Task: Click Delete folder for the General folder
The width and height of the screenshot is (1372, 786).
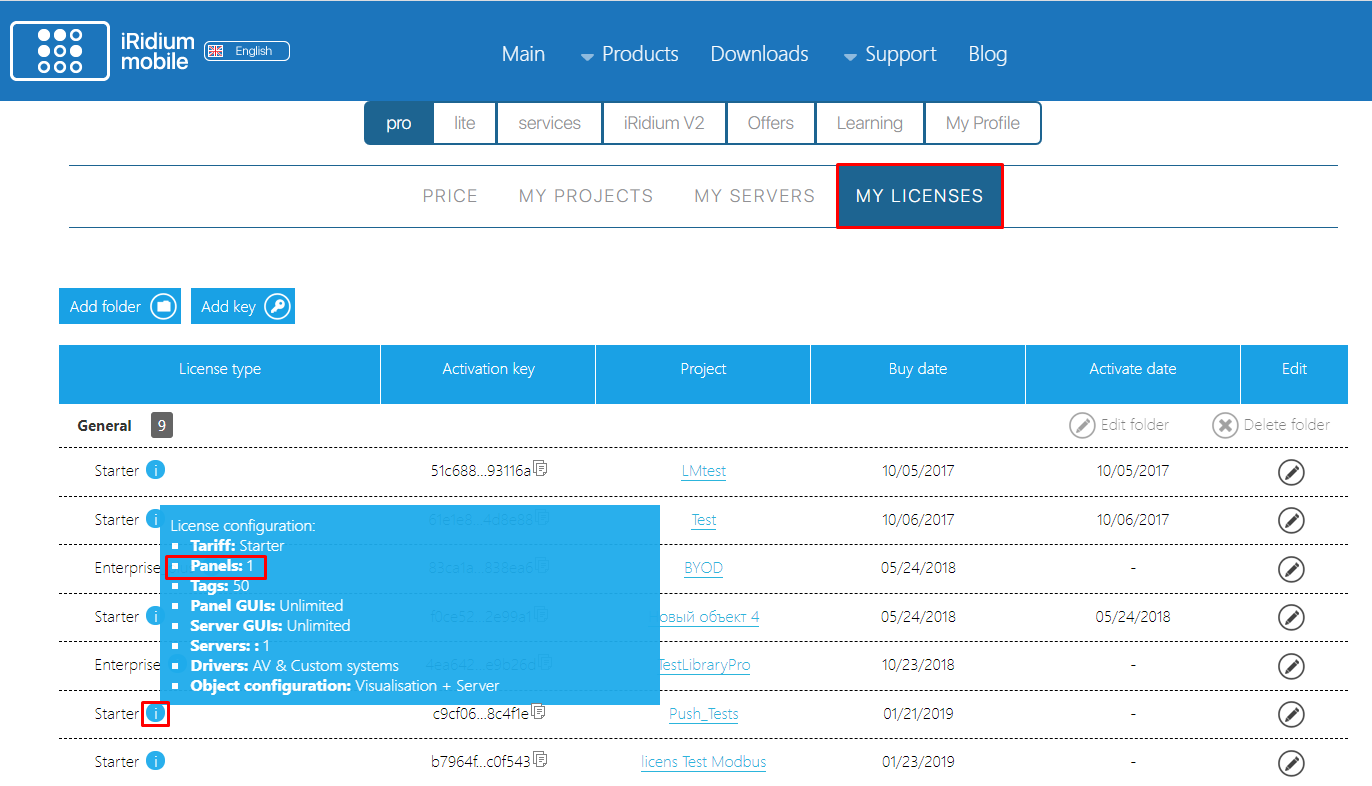Action: [1271, 425]
